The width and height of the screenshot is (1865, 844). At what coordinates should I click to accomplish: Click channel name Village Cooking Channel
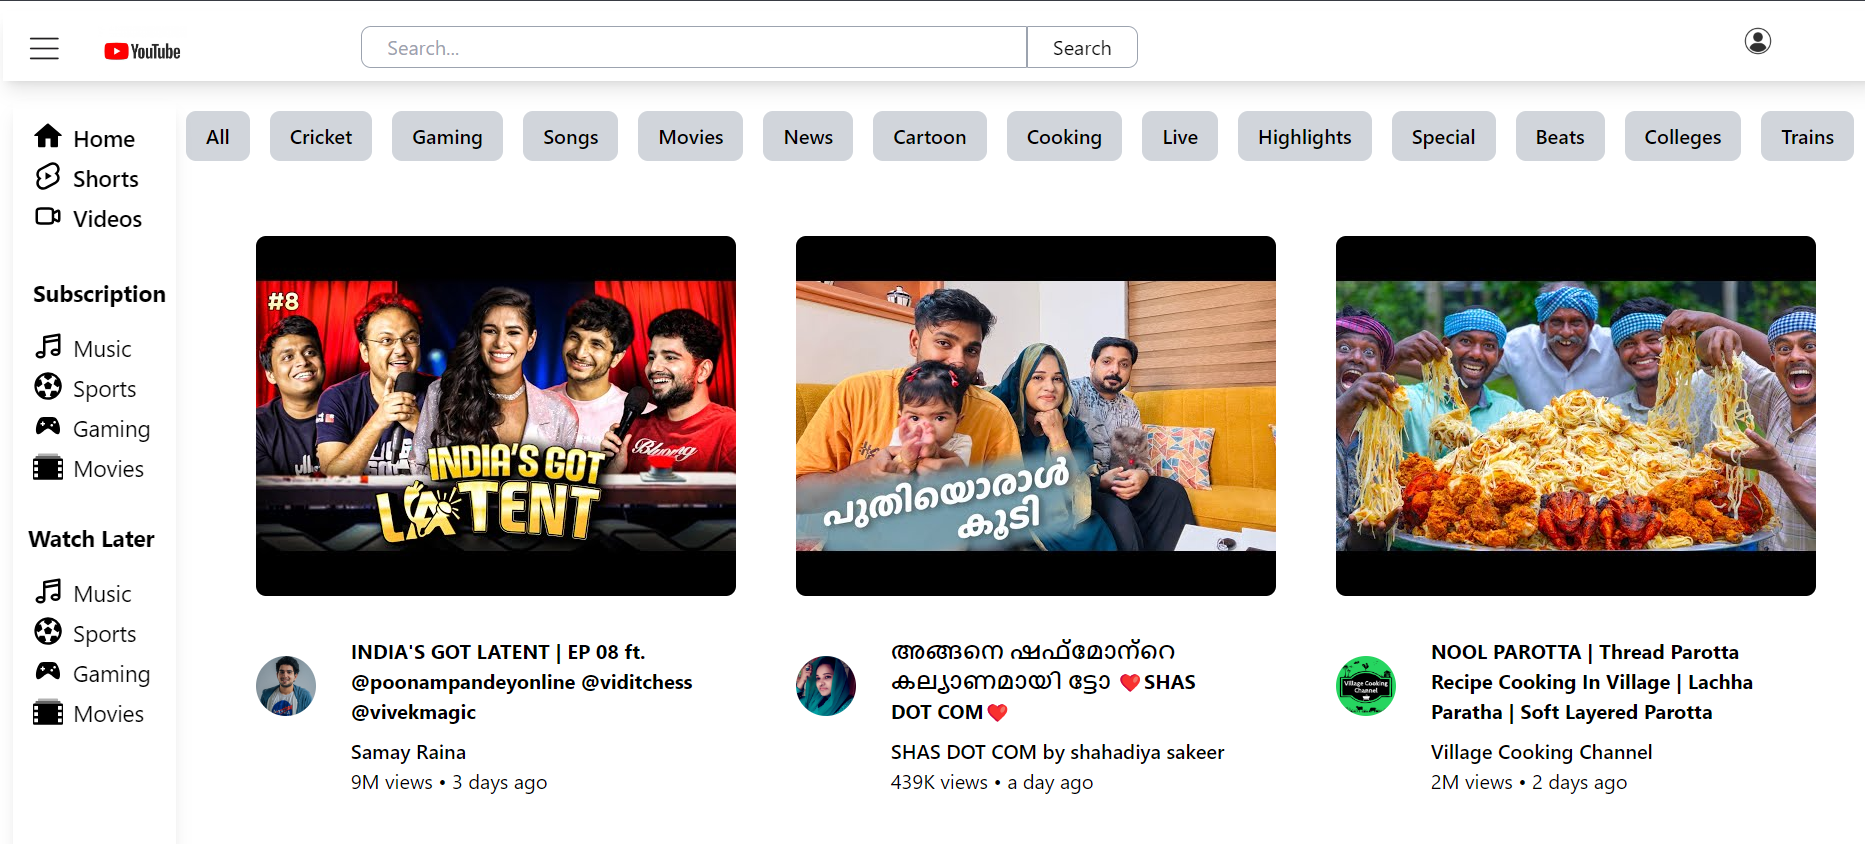tap(1541, 752)
